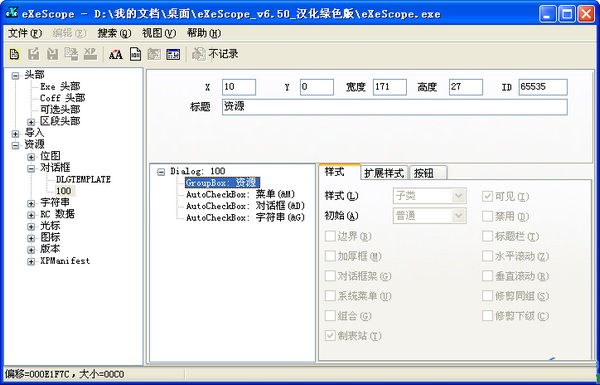Click the greyed picture view toolbar icon
Image resolution: width=600 pixels, height=385 pixels.
click(x=154, y=54)
